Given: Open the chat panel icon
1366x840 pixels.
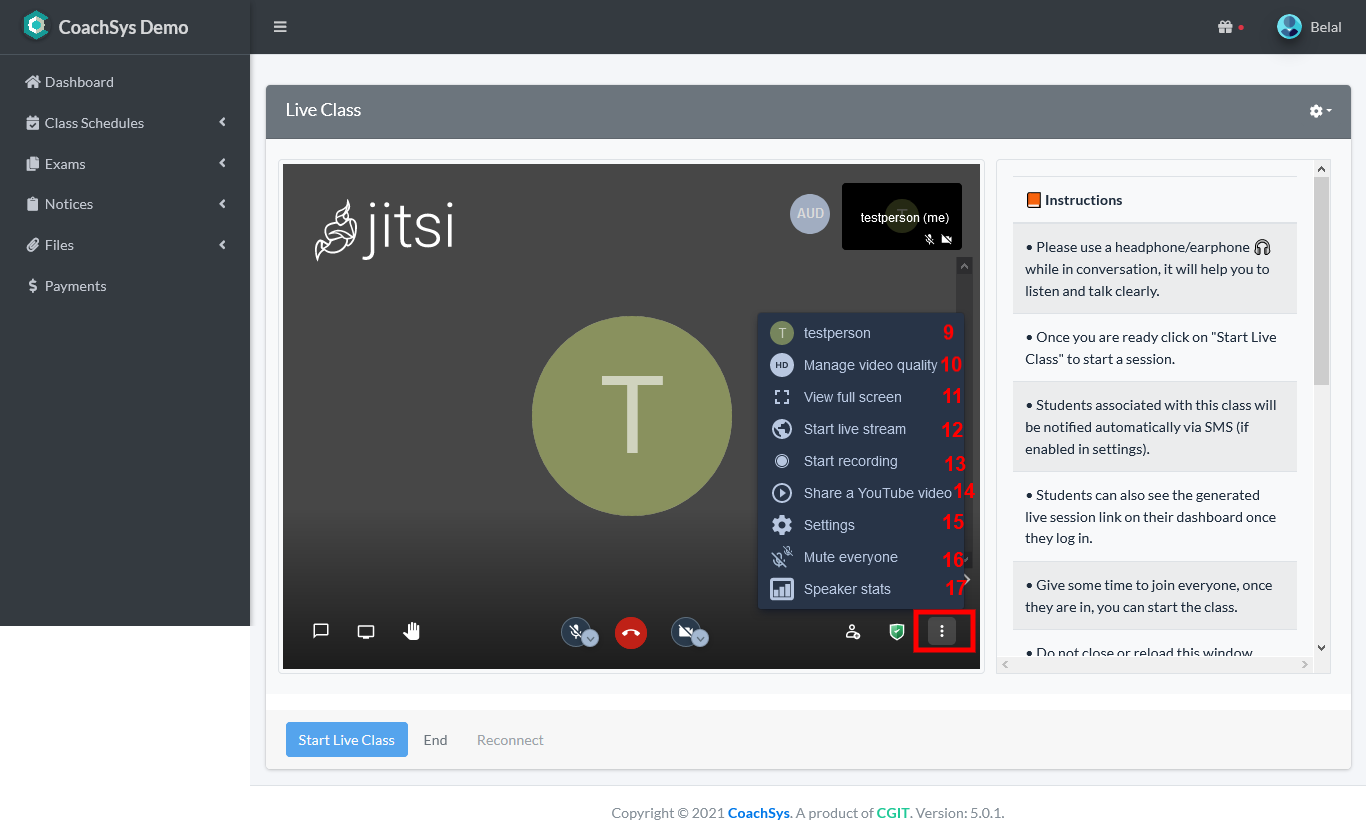Looking at the screenshot, I should (321, 631).
